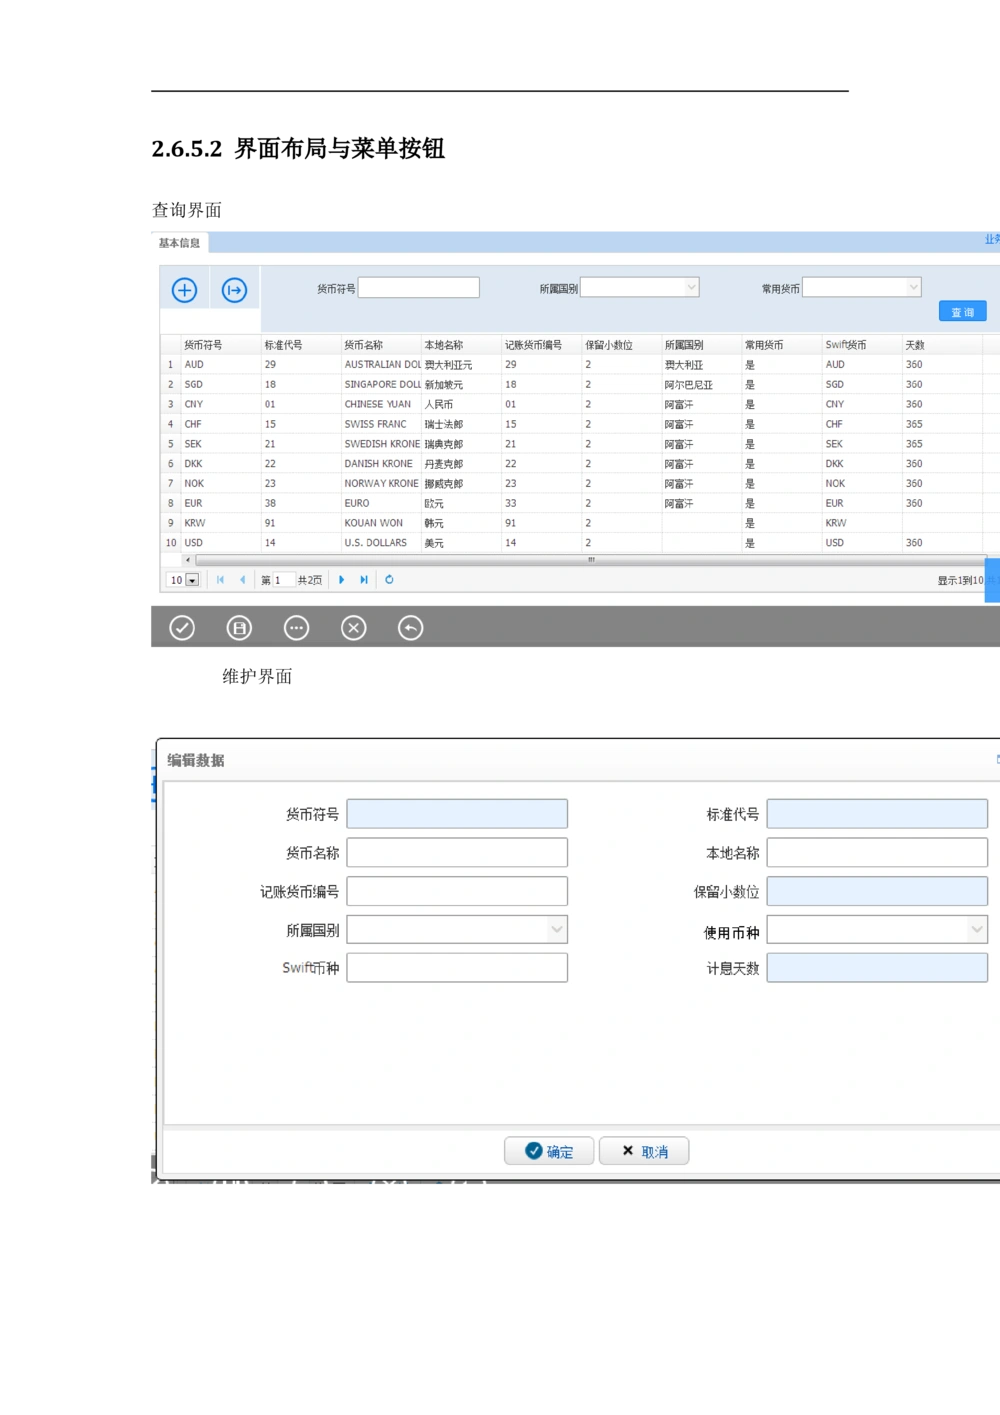Click the add (plus) circle icon
The height and width of the screenshot is (1415, 1000).
pyautogui.click(x=184, y=290)
